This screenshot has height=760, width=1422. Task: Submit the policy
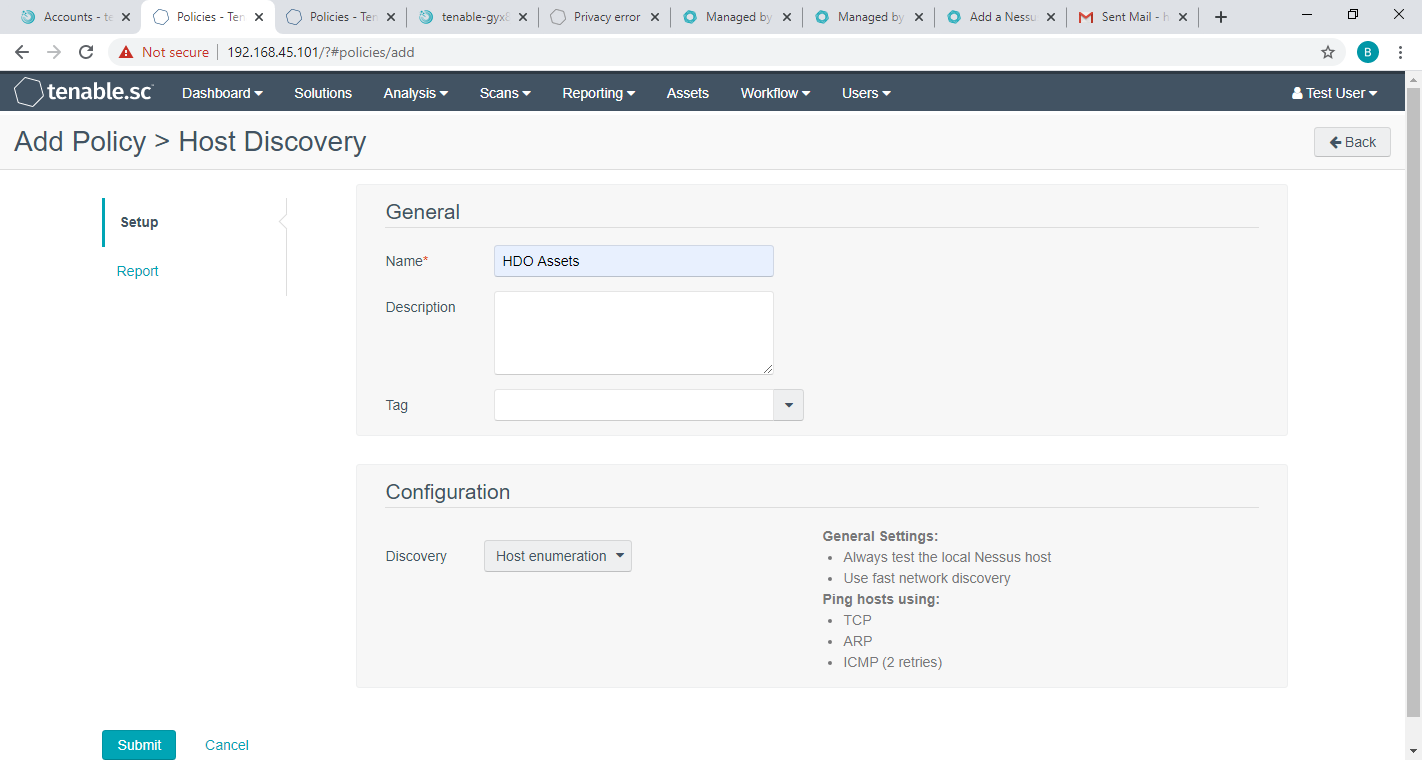[x=139, y=745]
